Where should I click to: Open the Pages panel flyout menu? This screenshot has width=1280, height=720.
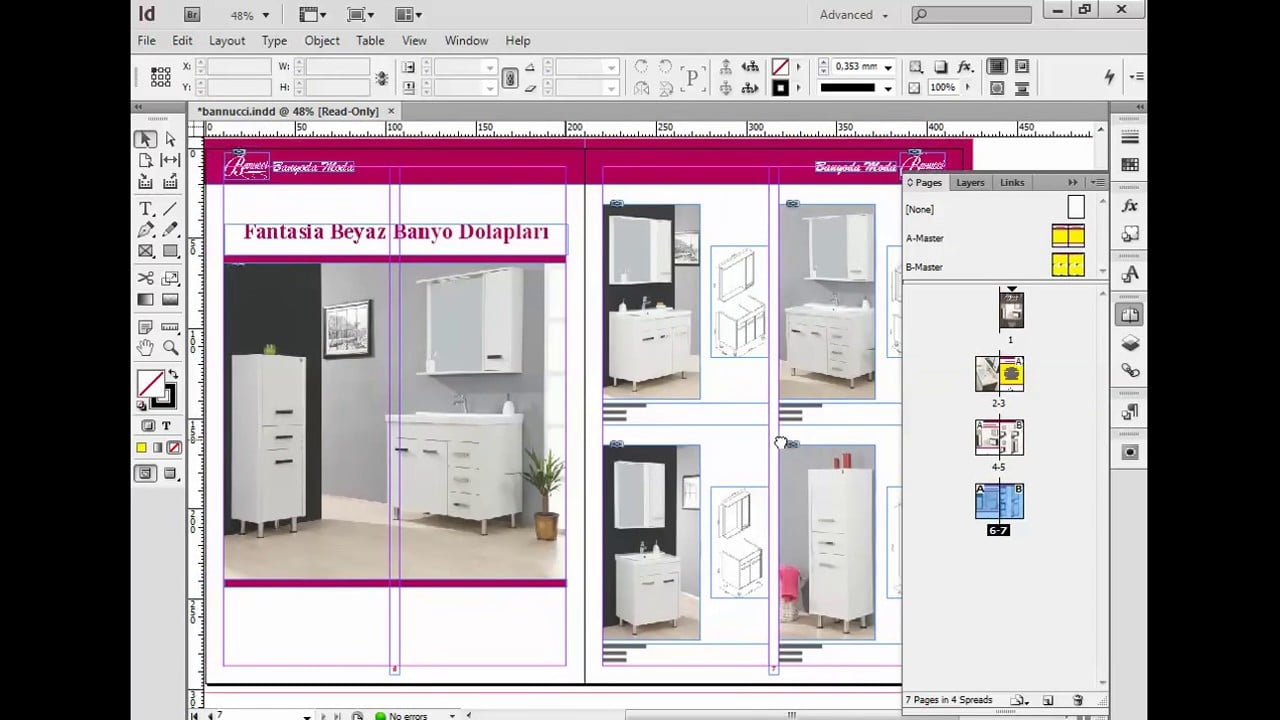(x=1097, y=182)
